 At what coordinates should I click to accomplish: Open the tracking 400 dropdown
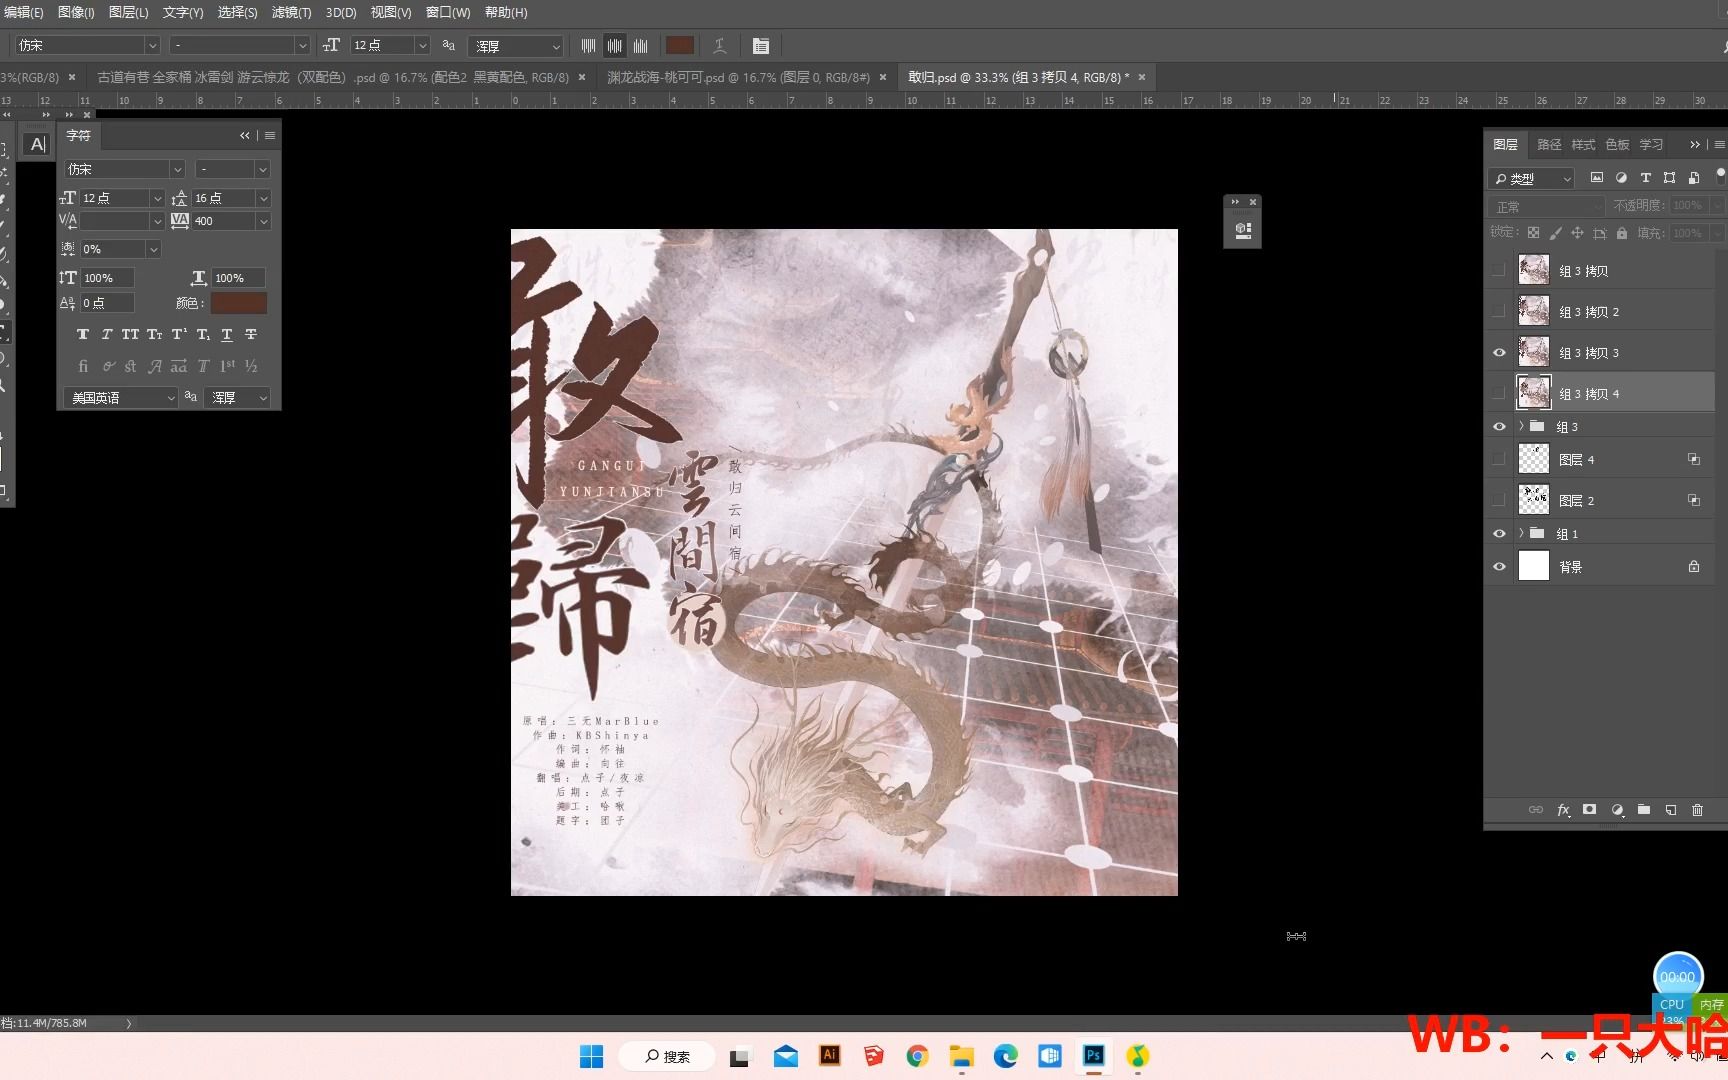click(263, 221)
